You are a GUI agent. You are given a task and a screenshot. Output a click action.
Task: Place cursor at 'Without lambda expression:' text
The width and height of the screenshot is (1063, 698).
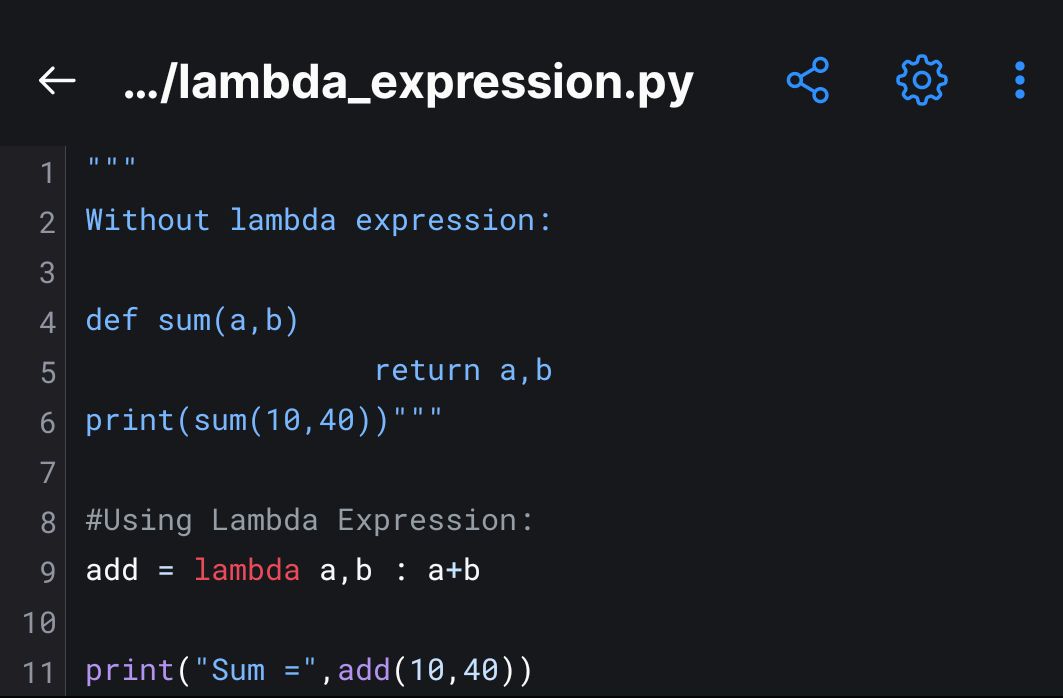point(319,220)
